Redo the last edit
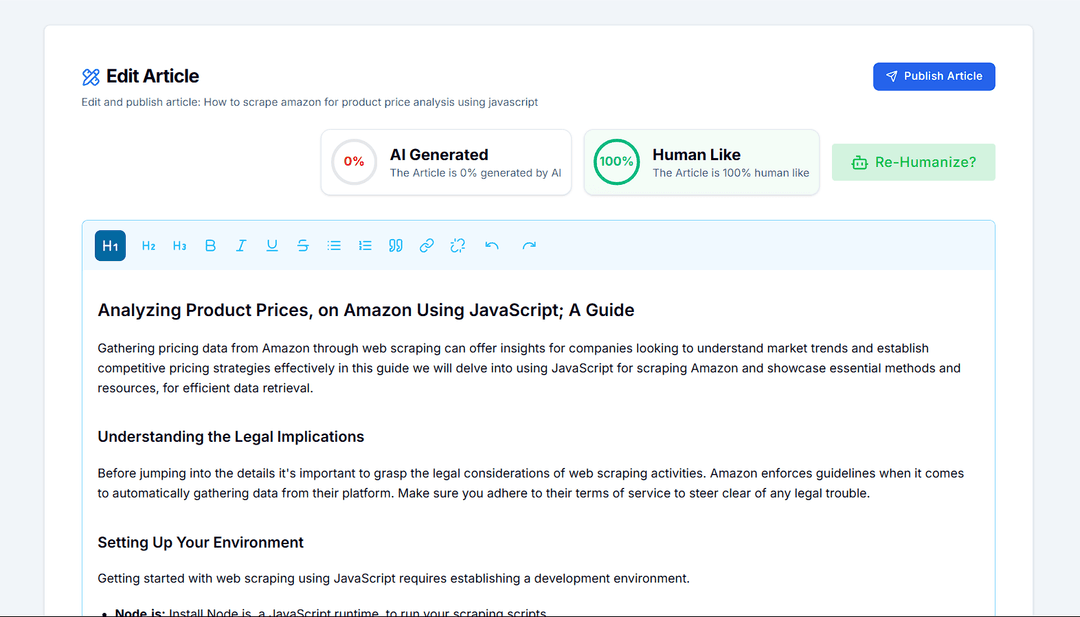The width and height of the screenshot is (1080, 617). pos(529,246)
